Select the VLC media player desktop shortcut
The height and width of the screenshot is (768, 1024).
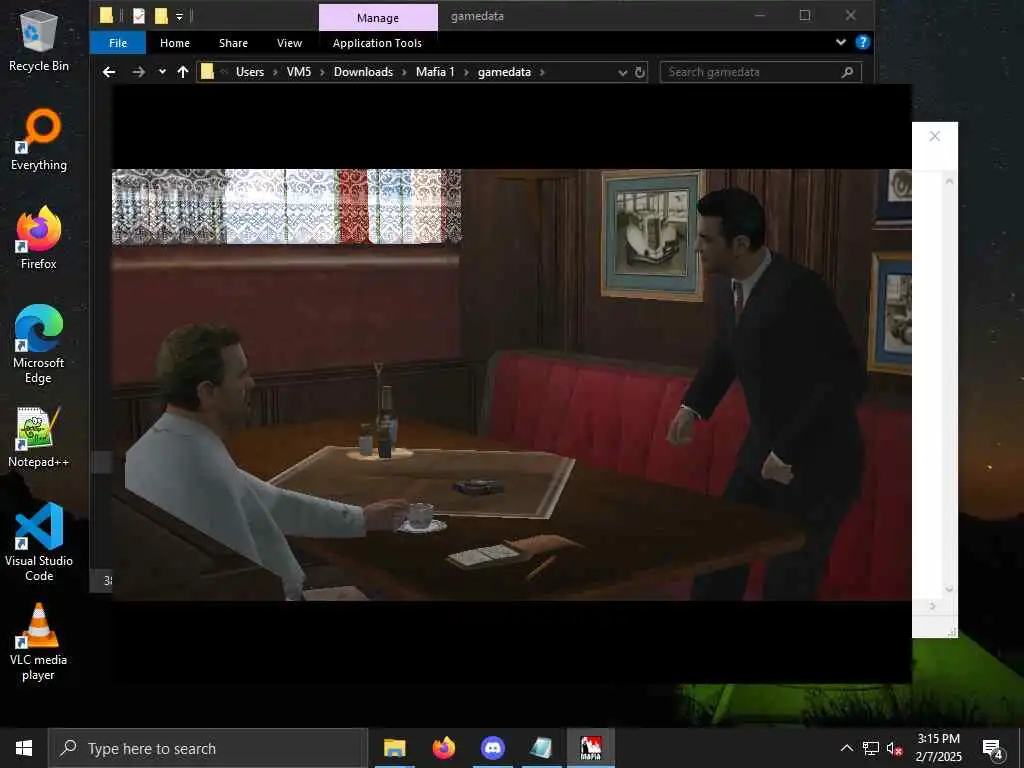(x=39, y=643)
